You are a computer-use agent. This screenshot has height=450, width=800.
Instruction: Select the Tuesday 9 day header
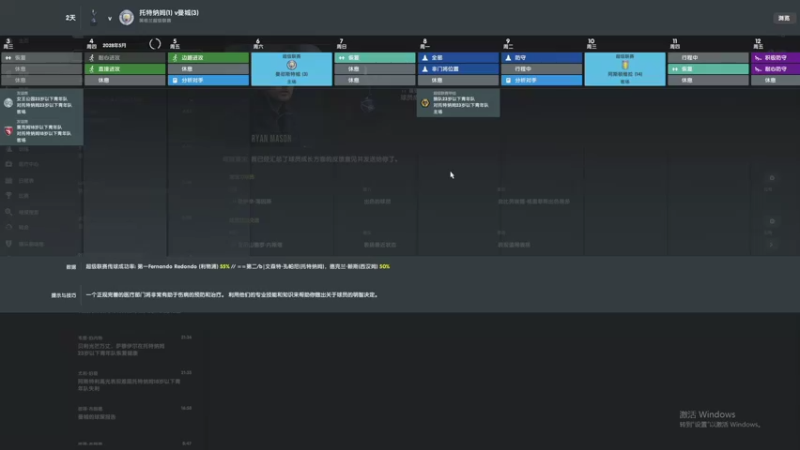click(508, 43)
